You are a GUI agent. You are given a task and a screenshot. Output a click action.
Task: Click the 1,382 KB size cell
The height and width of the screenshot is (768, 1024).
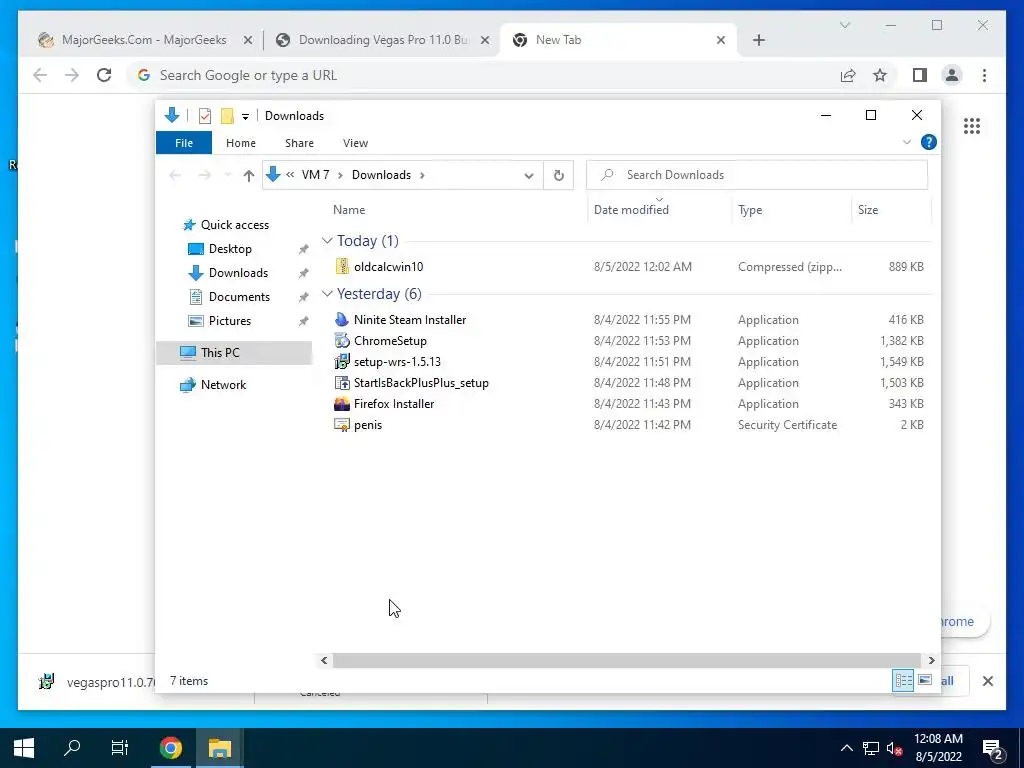(901, 341)
